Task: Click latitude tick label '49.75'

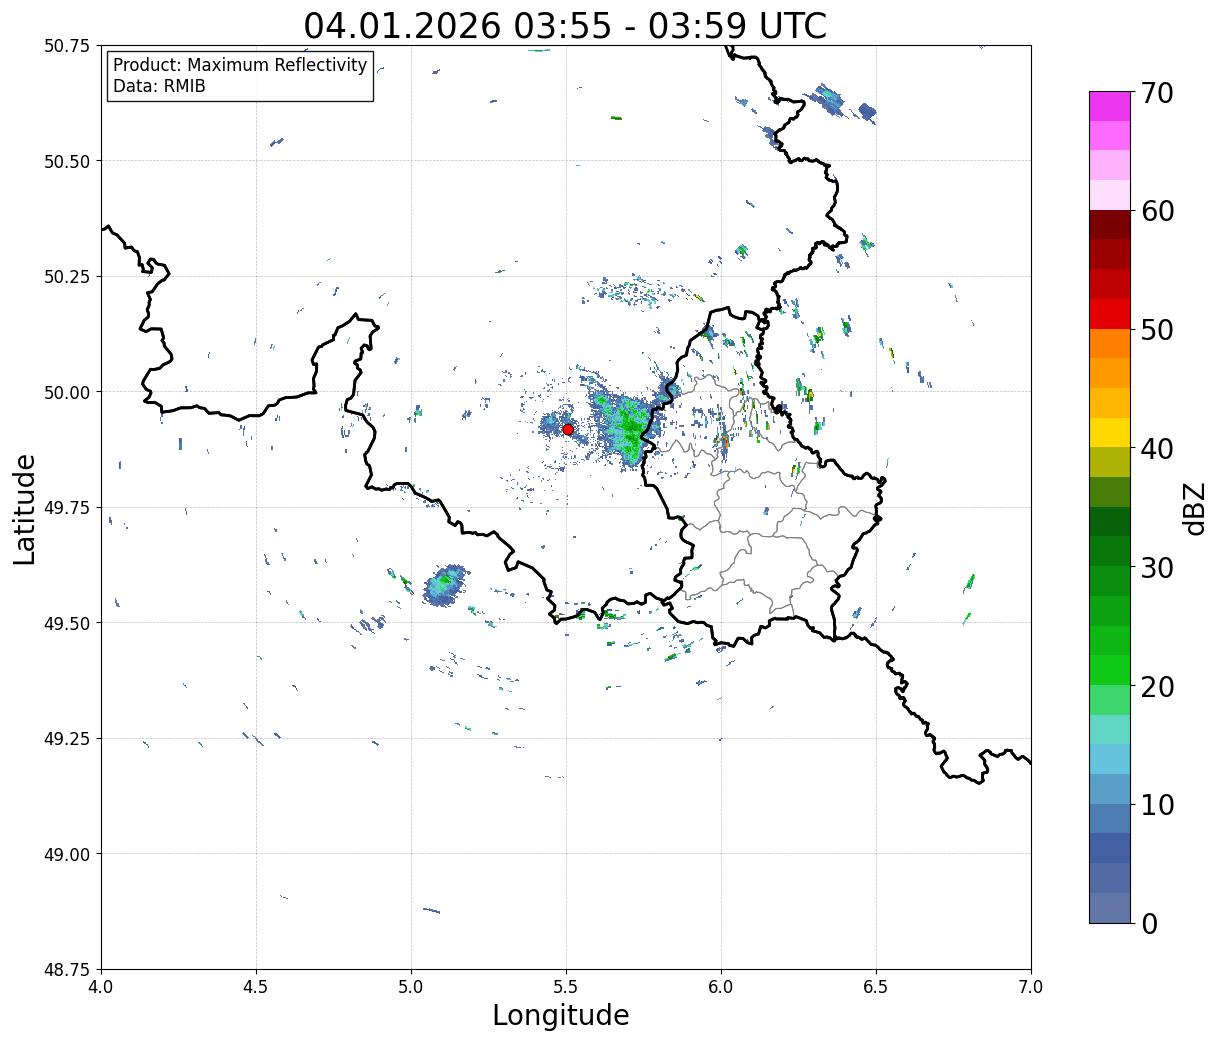Action: [66, 508]
